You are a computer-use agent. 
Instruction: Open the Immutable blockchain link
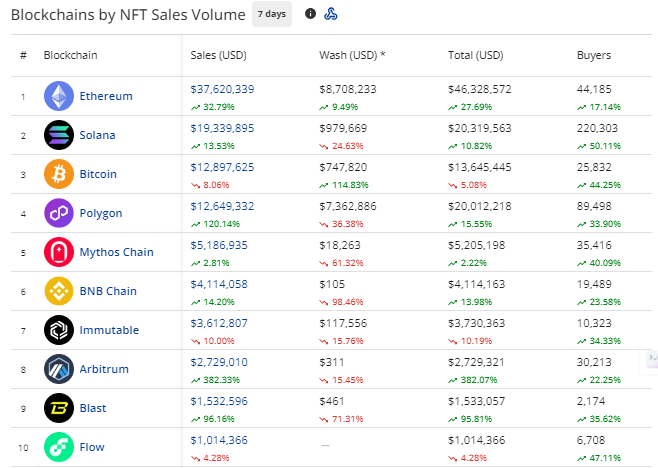(109, 330)
